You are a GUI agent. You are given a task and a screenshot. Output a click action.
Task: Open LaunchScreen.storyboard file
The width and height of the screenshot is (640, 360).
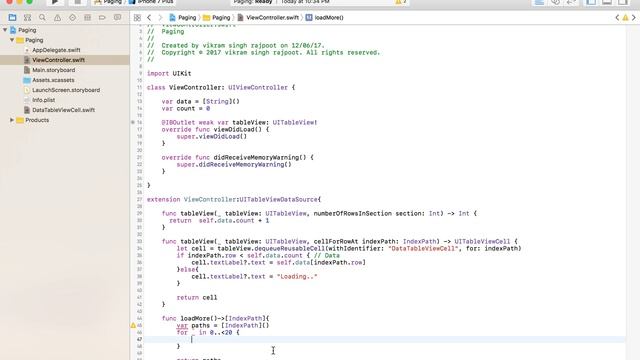tap(66, 90)
